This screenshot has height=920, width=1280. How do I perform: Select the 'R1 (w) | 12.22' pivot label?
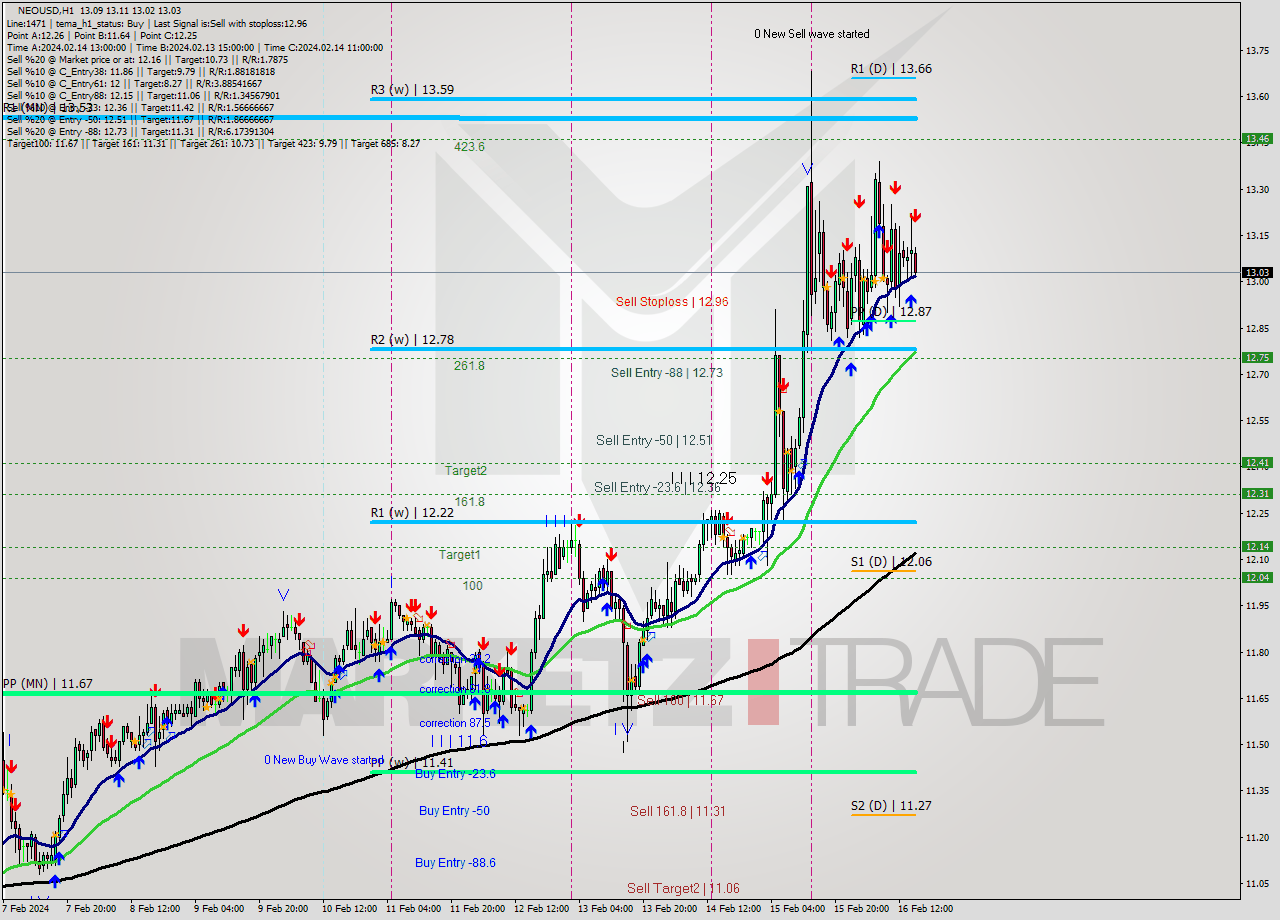point(412,512)
